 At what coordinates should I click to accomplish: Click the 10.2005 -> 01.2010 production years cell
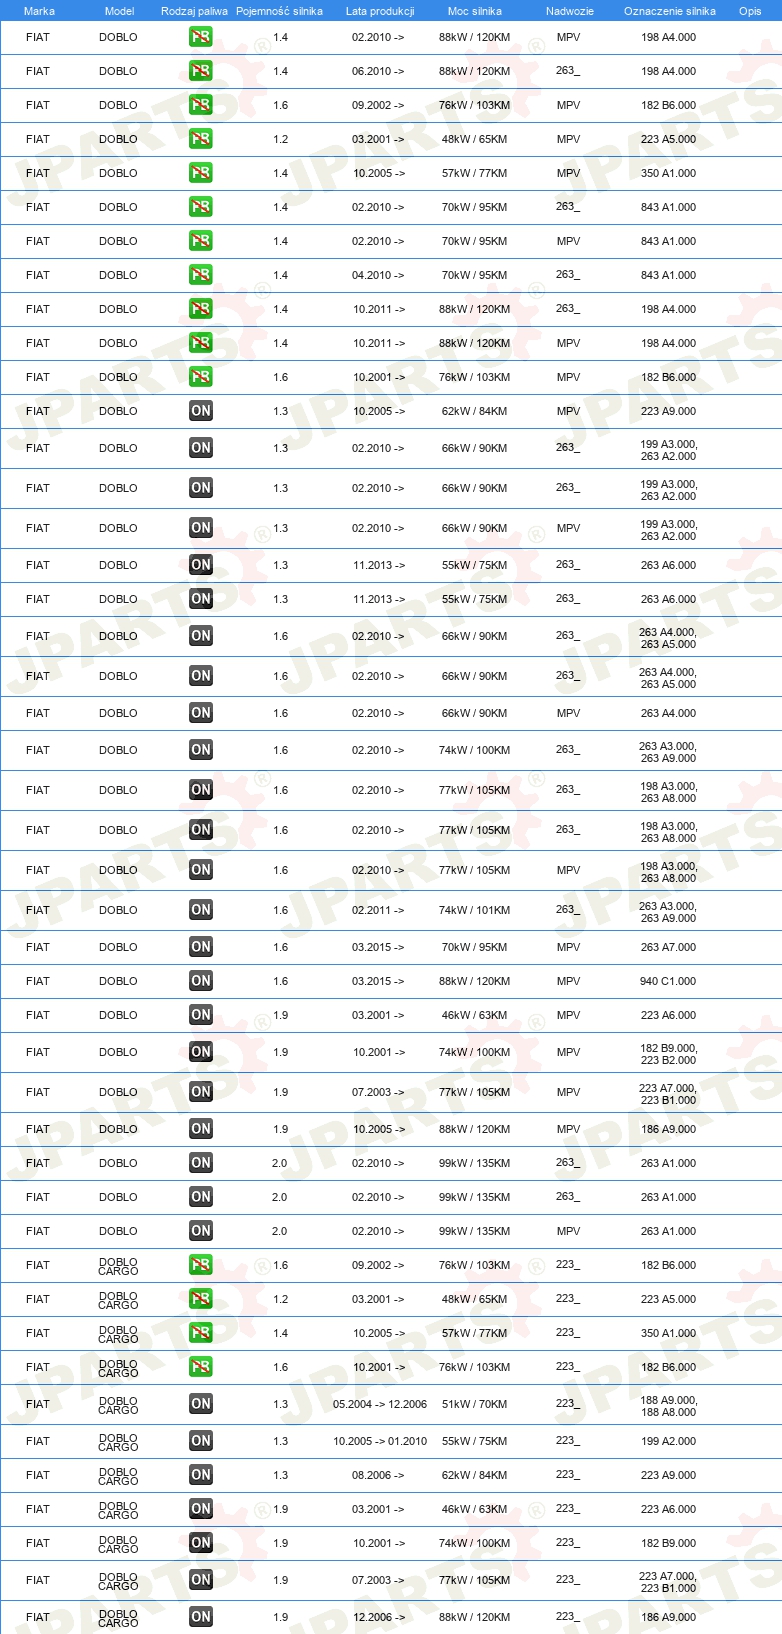tap(380, 1441)
